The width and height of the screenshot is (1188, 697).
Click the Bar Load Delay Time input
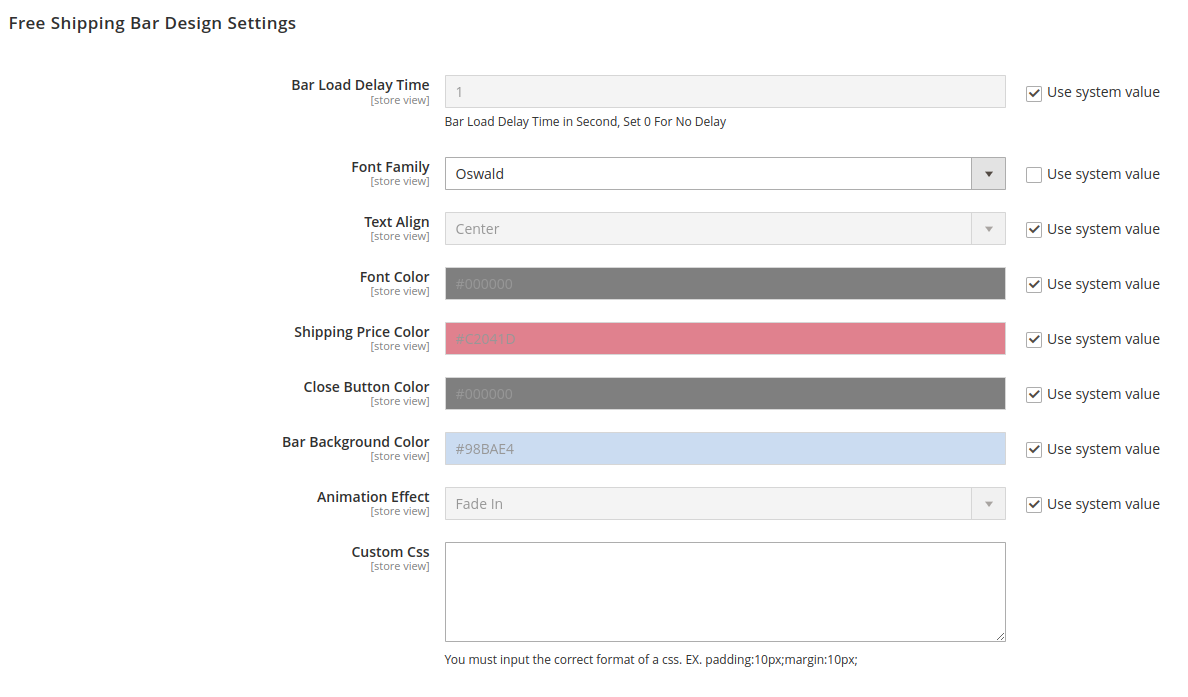(725, 92)
